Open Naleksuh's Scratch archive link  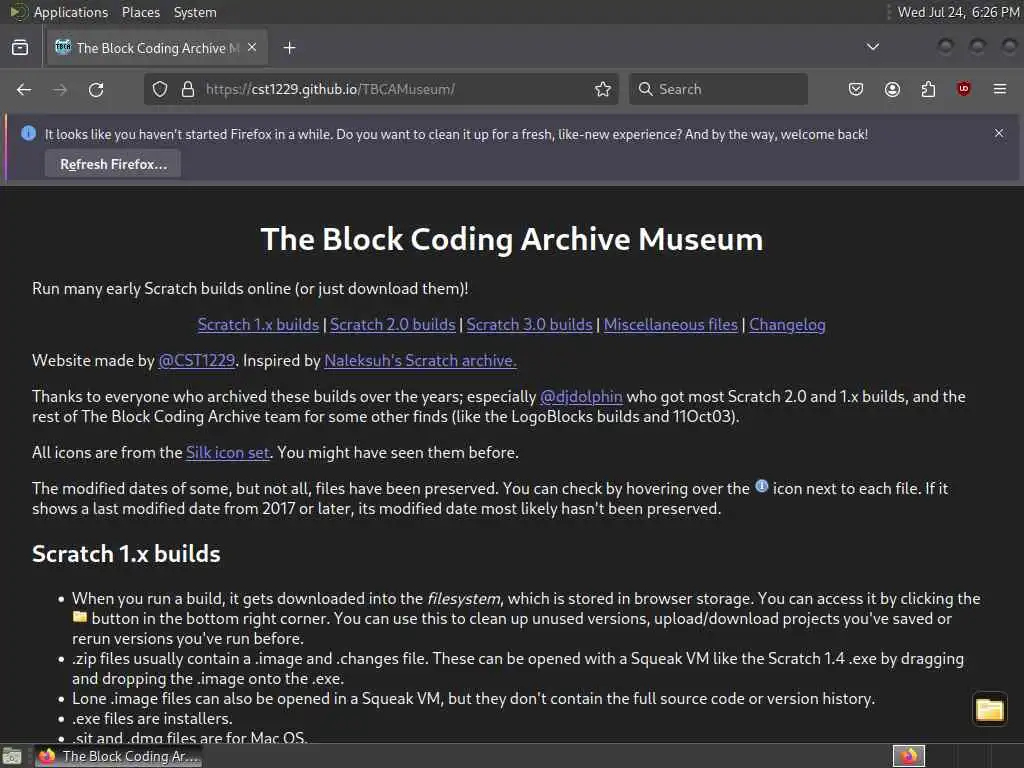point(420,360)
